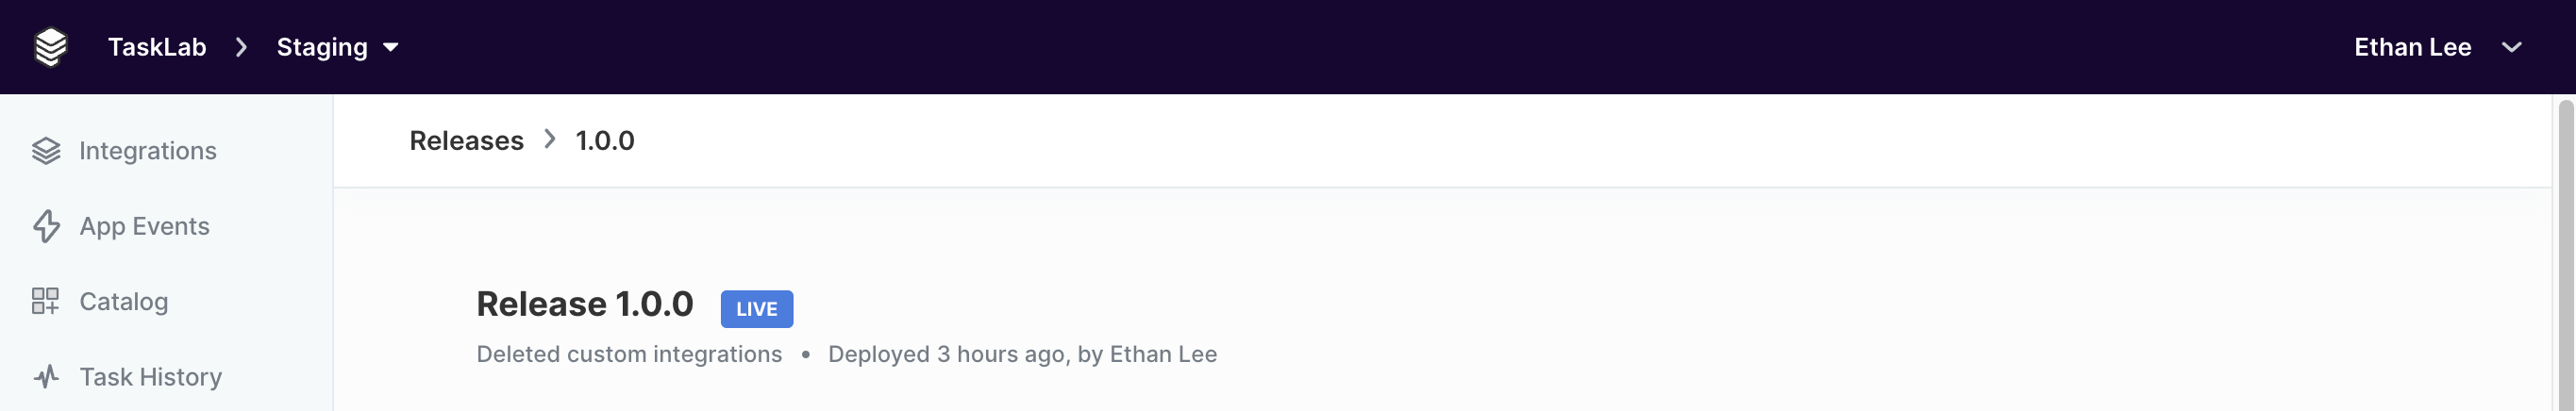
Task: Click the TaskLab breadcrumb link
Action: pyautogui.click(x=157, y=47)
